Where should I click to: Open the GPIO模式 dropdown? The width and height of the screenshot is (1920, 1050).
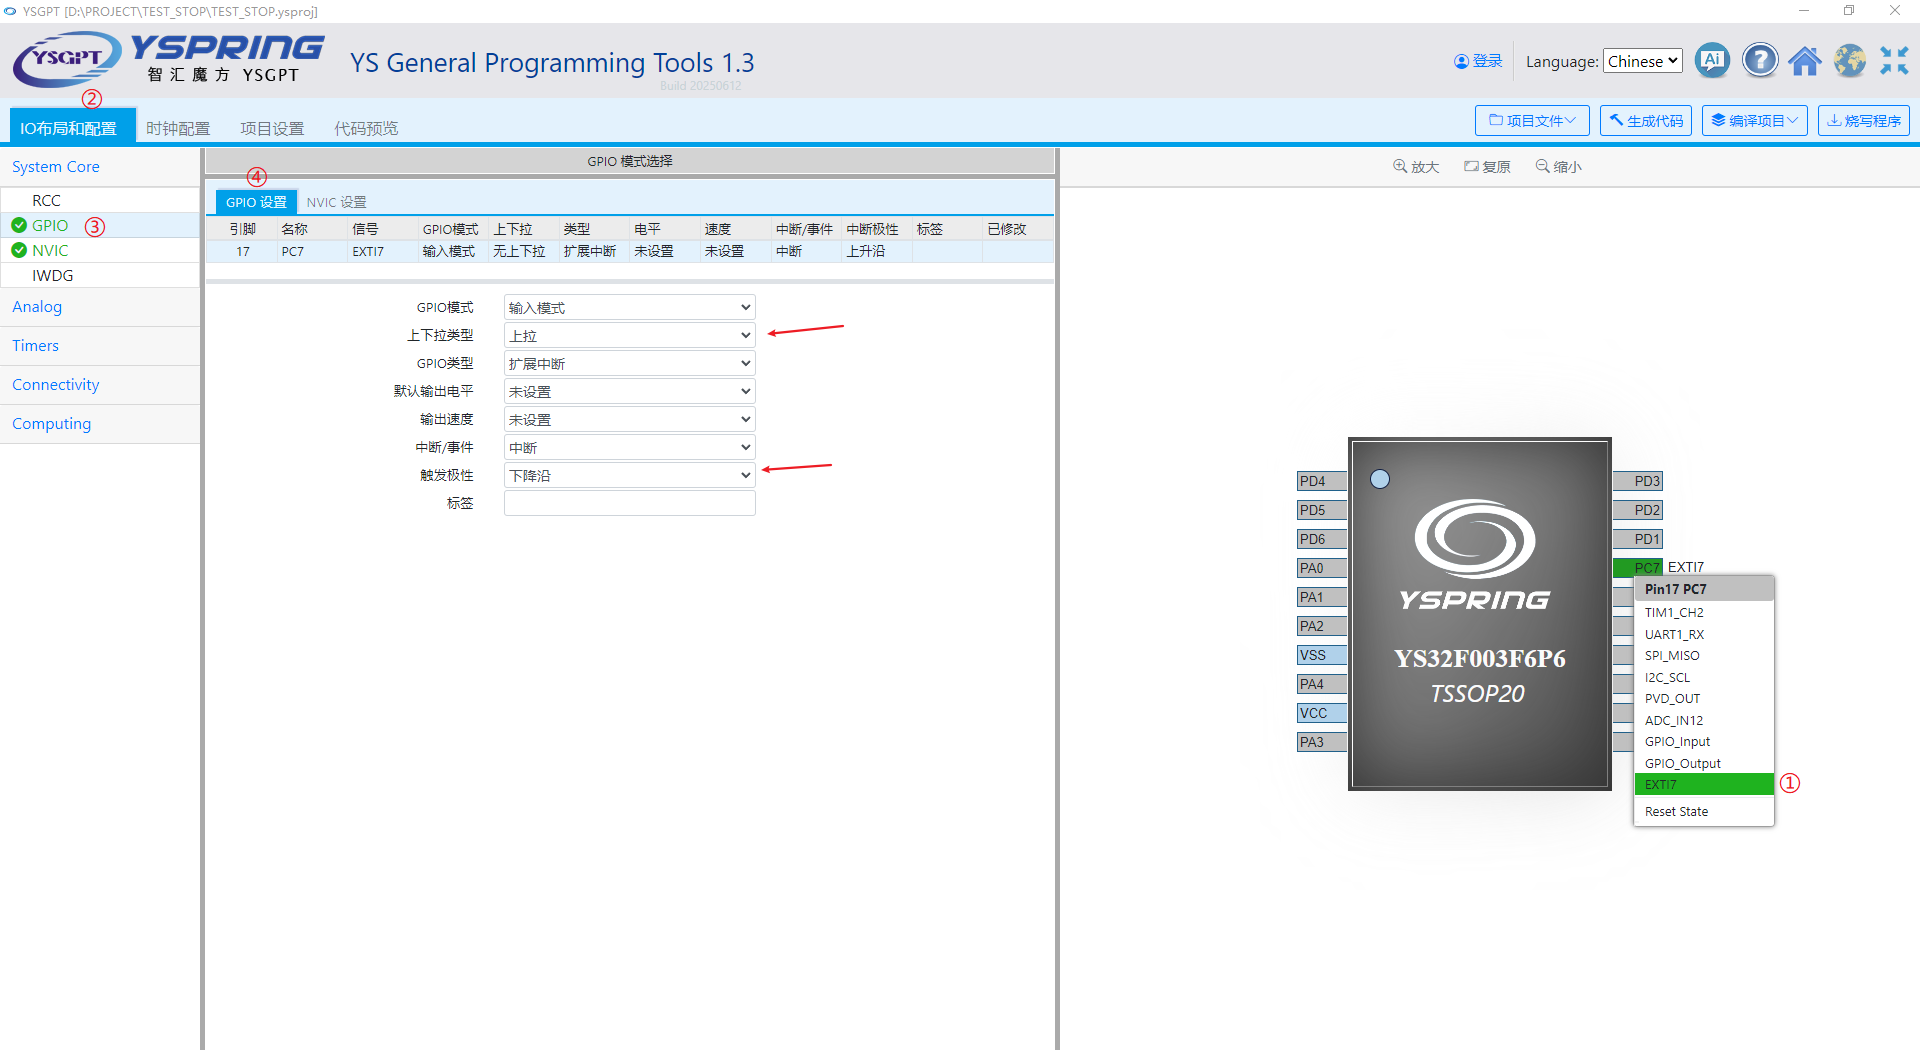click(629, 307)
